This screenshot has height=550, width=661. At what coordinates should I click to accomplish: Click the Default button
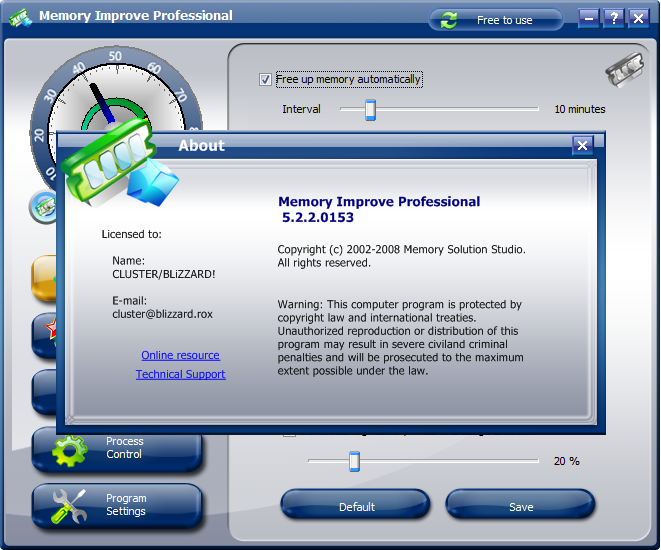[x=355, y=505]
